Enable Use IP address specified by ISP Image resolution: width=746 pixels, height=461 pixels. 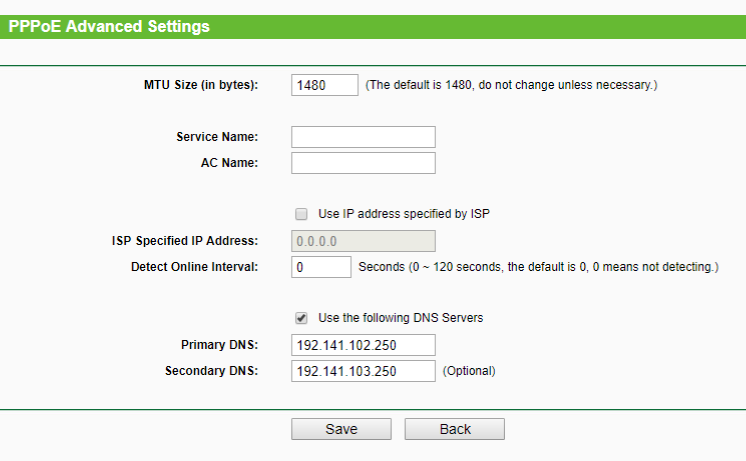click(301, 214)
